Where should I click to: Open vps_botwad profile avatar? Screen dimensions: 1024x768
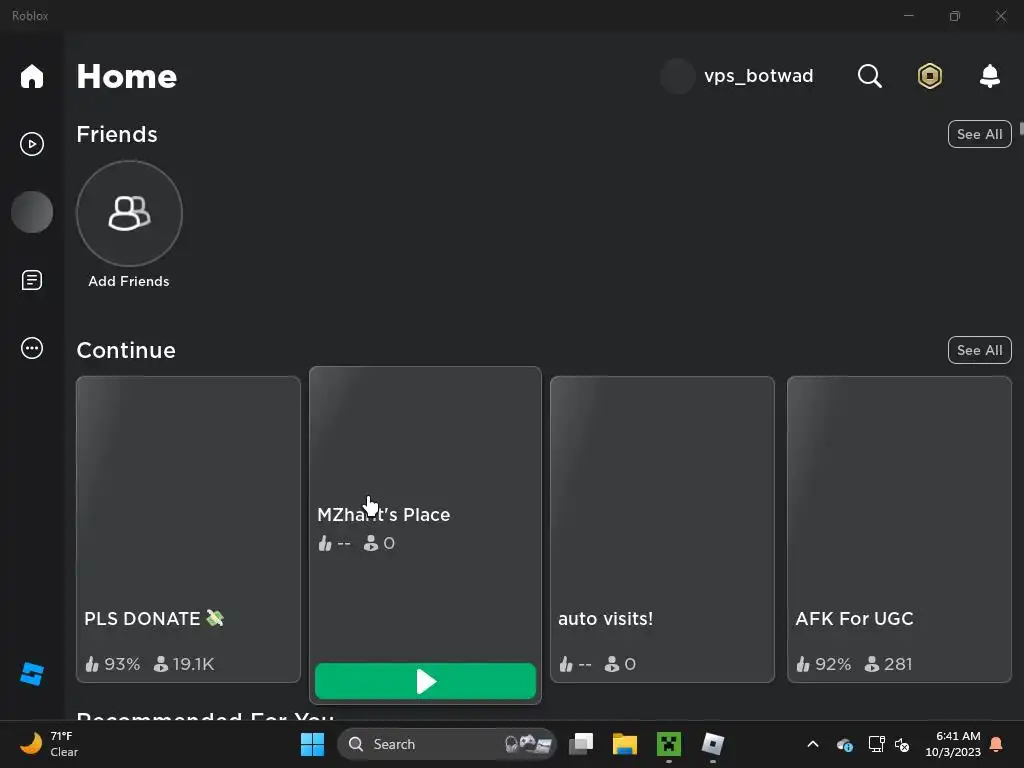[677, 76]
